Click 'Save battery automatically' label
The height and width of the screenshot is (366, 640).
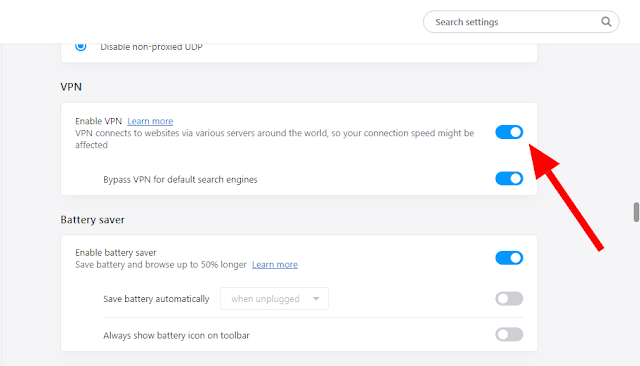(x=156, y=299)
